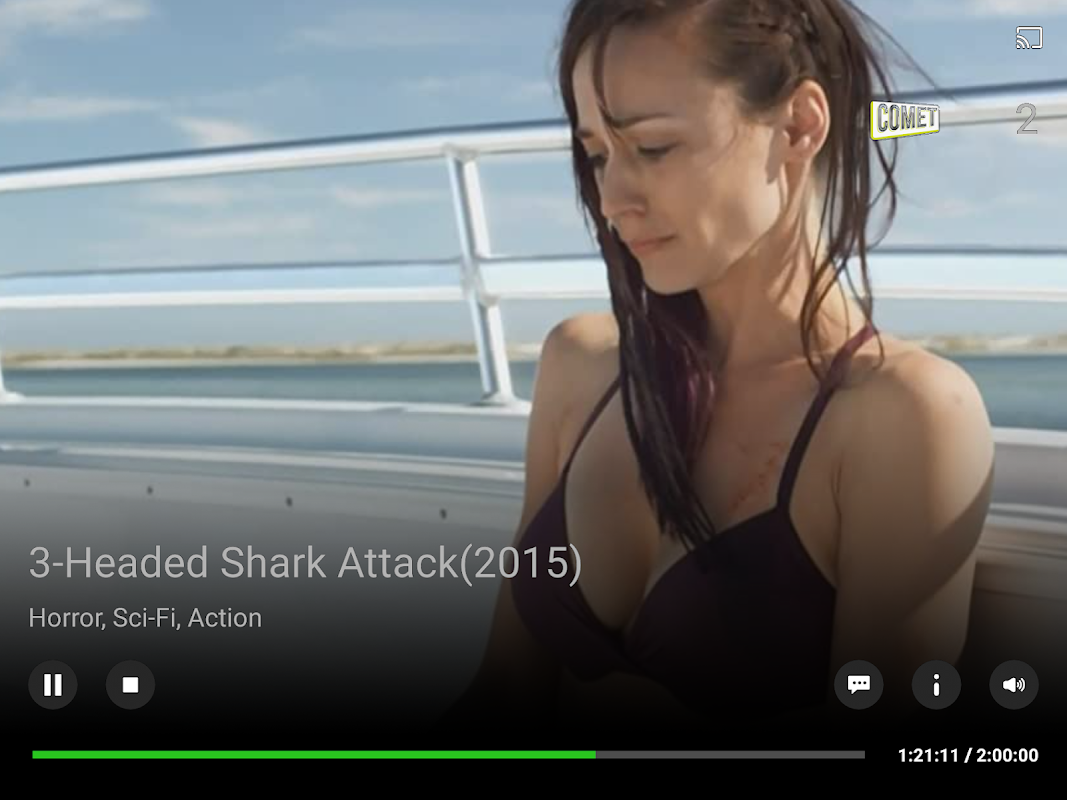Click the total duration 2:00:00
Screen dimensions: 1067x800
pyautogui.click(x=1007, y=755)
